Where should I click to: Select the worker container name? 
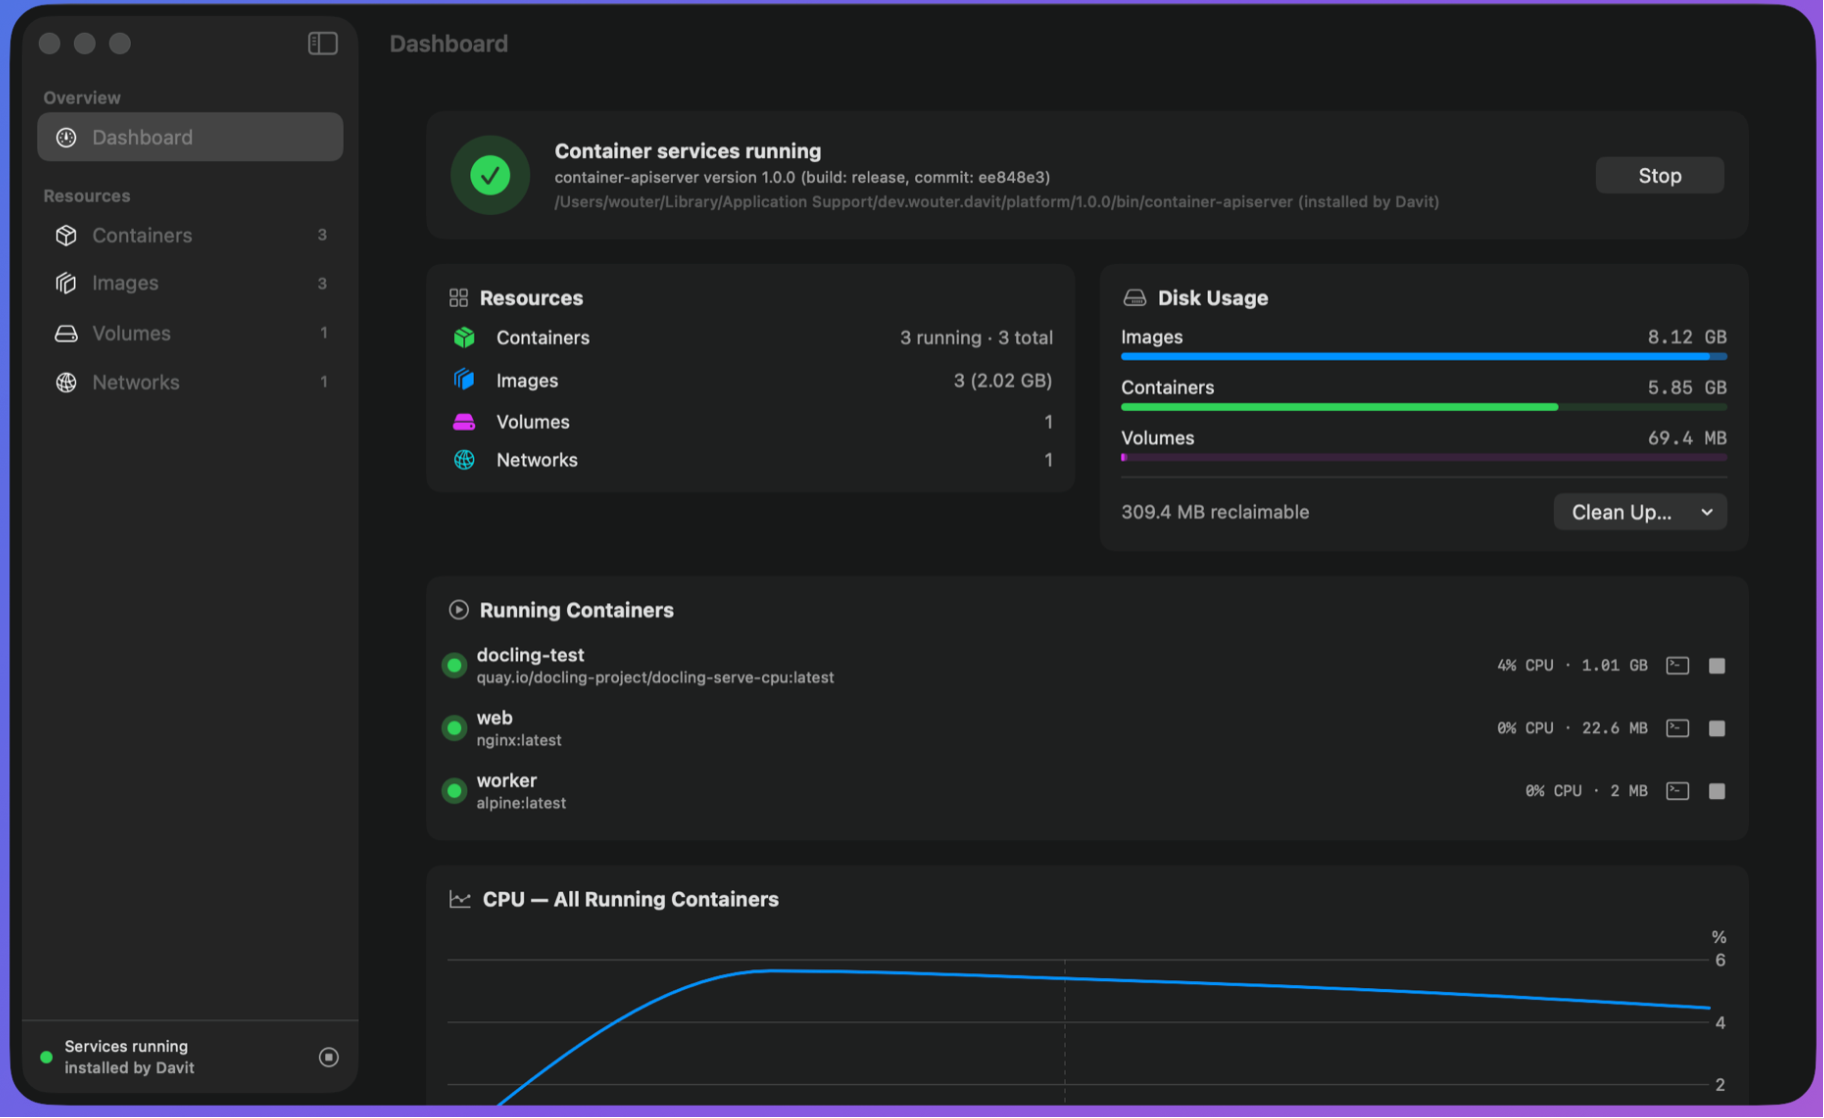(x=506, y=781)
